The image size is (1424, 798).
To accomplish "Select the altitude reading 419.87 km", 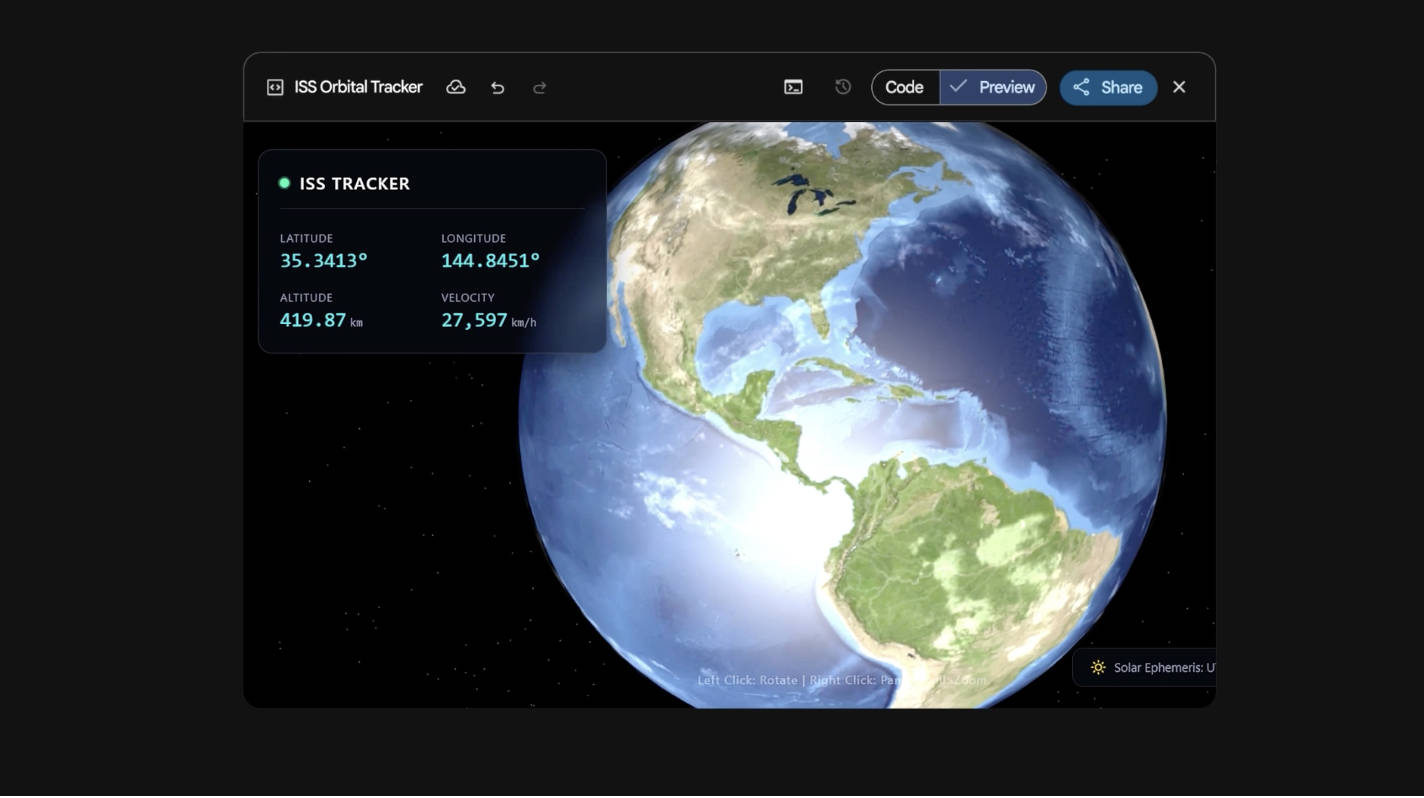I will tap(320, 320).
